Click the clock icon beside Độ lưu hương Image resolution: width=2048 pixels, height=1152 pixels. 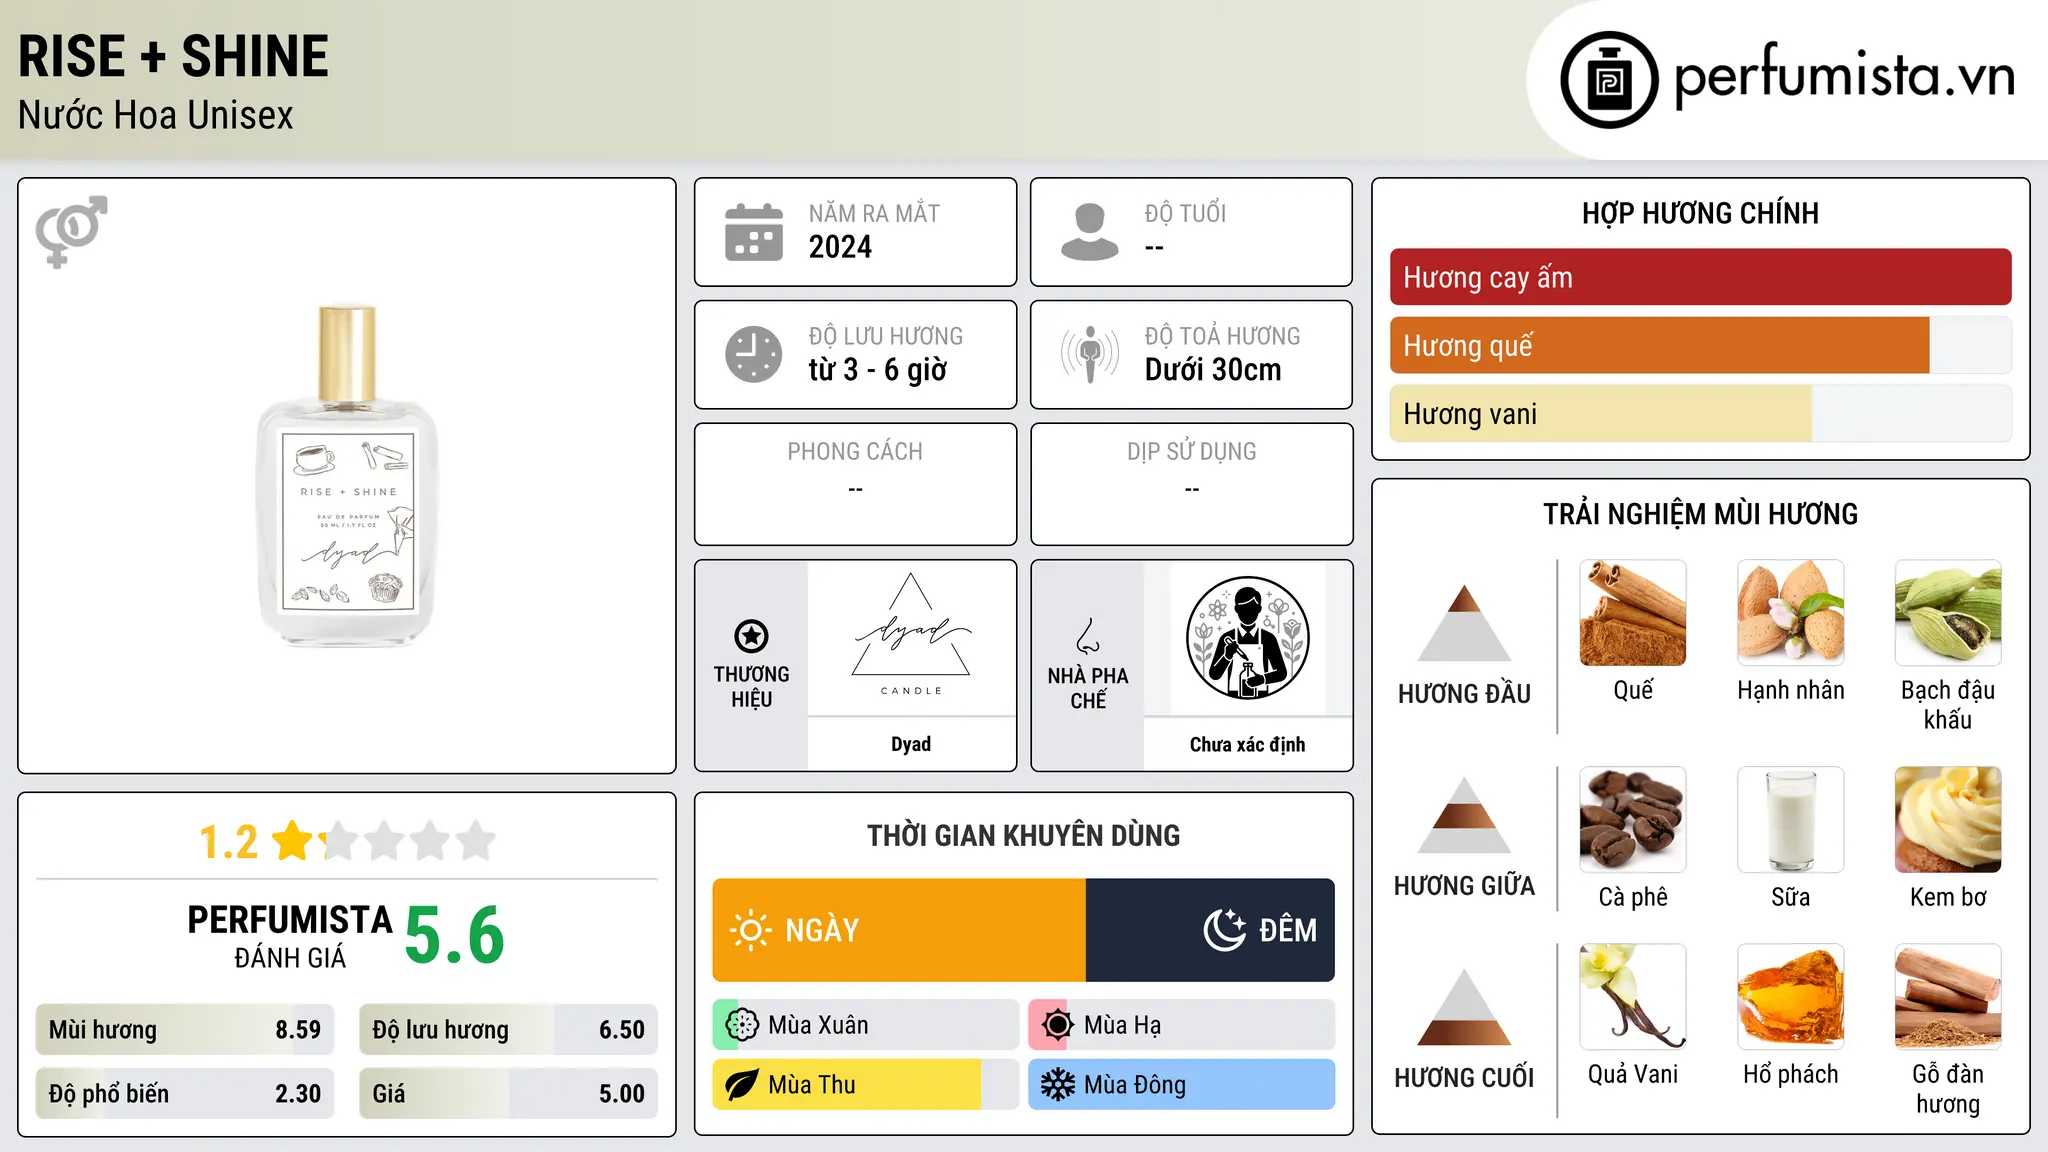pyautogui.click(x=754, y=354)
